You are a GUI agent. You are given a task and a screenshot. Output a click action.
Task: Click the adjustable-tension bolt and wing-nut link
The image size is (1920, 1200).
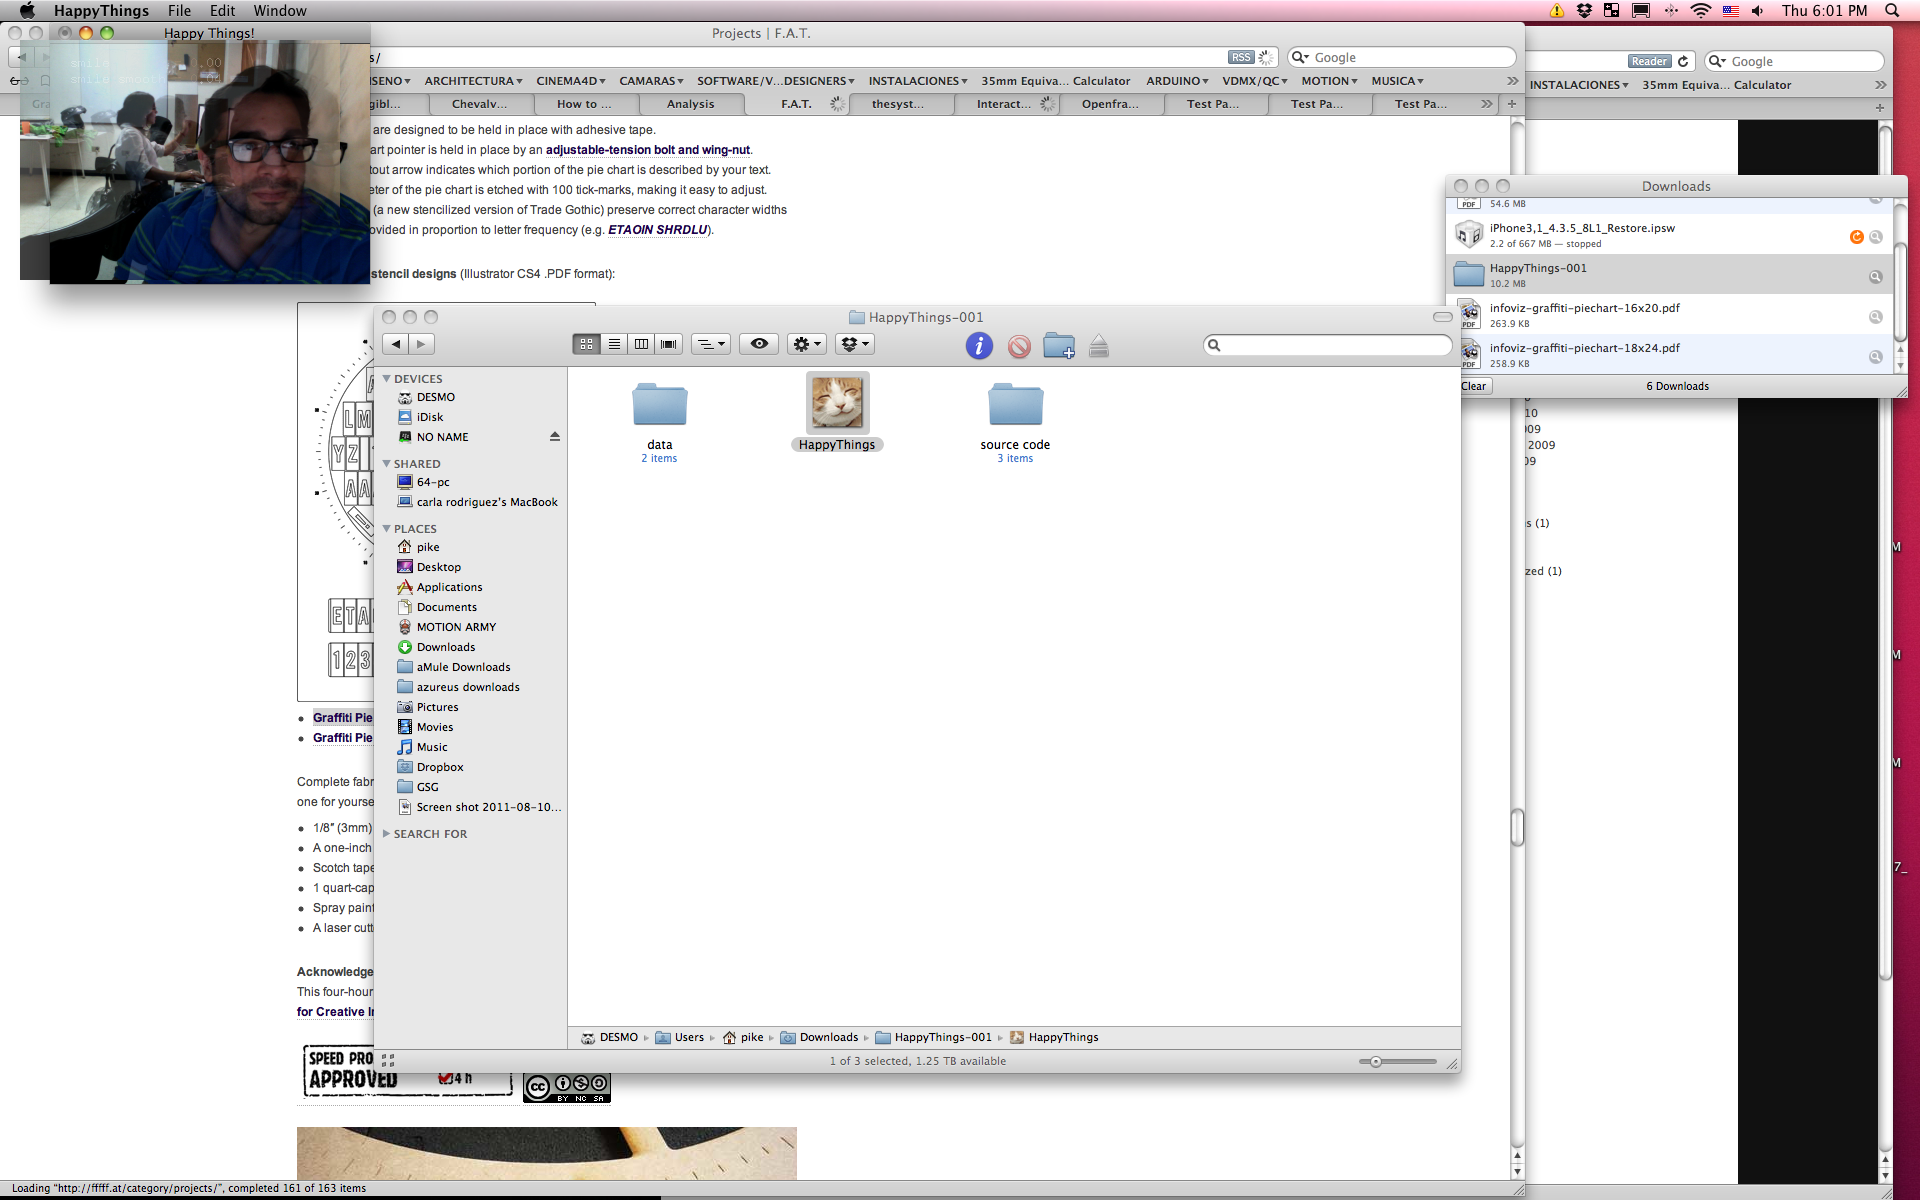pyautogui.click(x=648, y=150)
